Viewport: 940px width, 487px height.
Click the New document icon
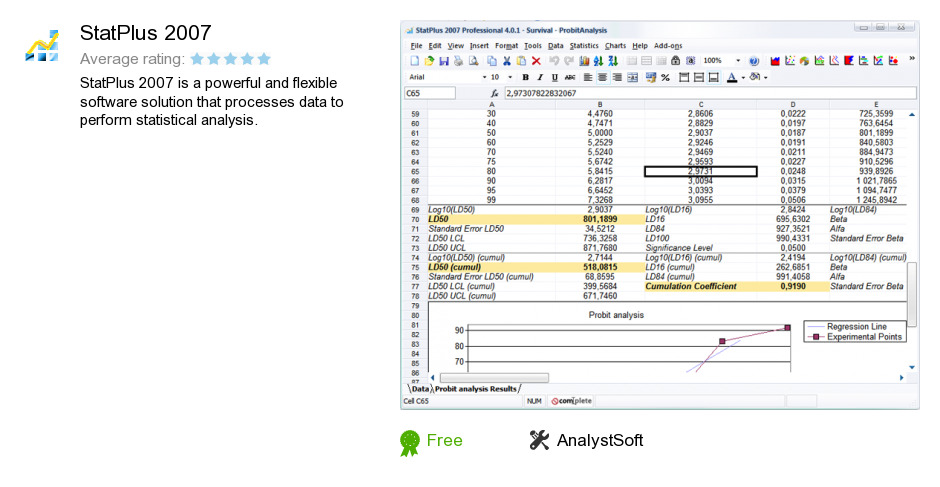[415, 61]
